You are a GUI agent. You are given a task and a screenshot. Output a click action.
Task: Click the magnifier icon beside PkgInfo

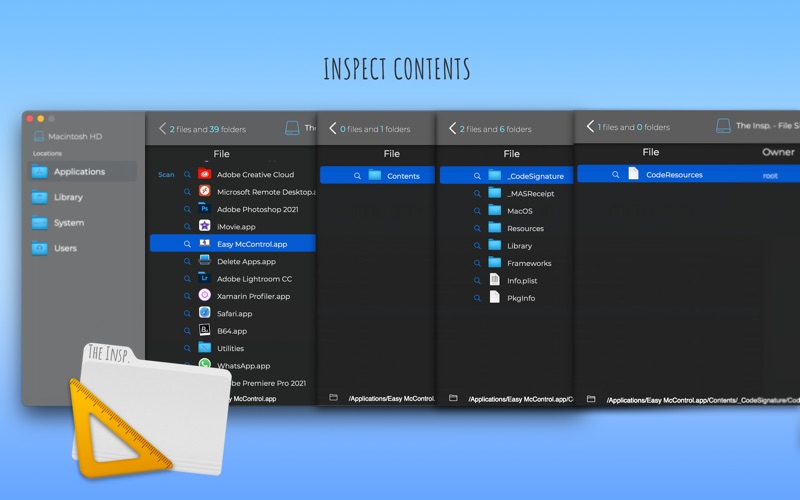click(477, 297)
